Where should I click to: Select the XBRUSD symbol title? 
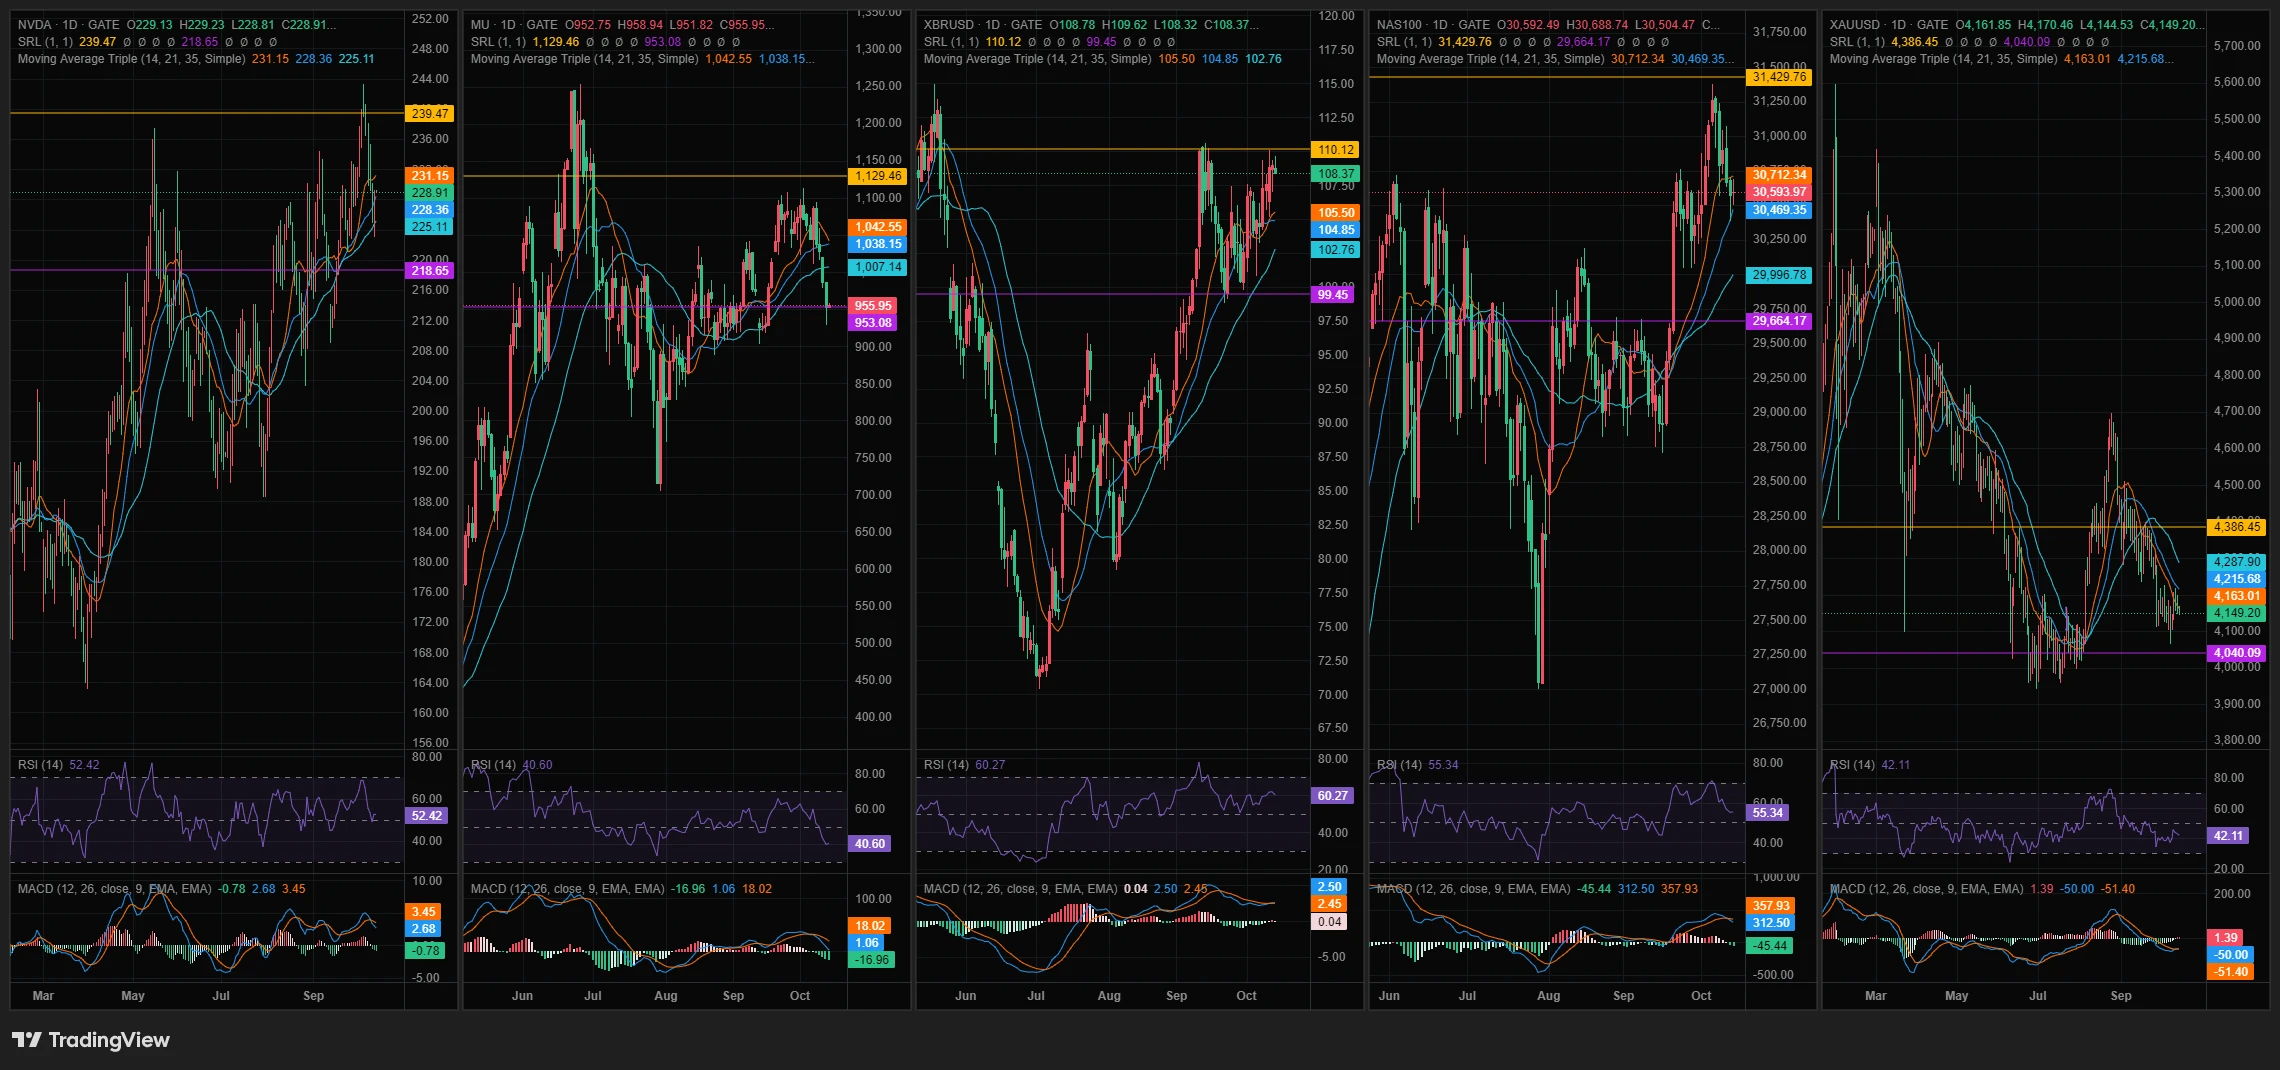click(x=948, y=25)
